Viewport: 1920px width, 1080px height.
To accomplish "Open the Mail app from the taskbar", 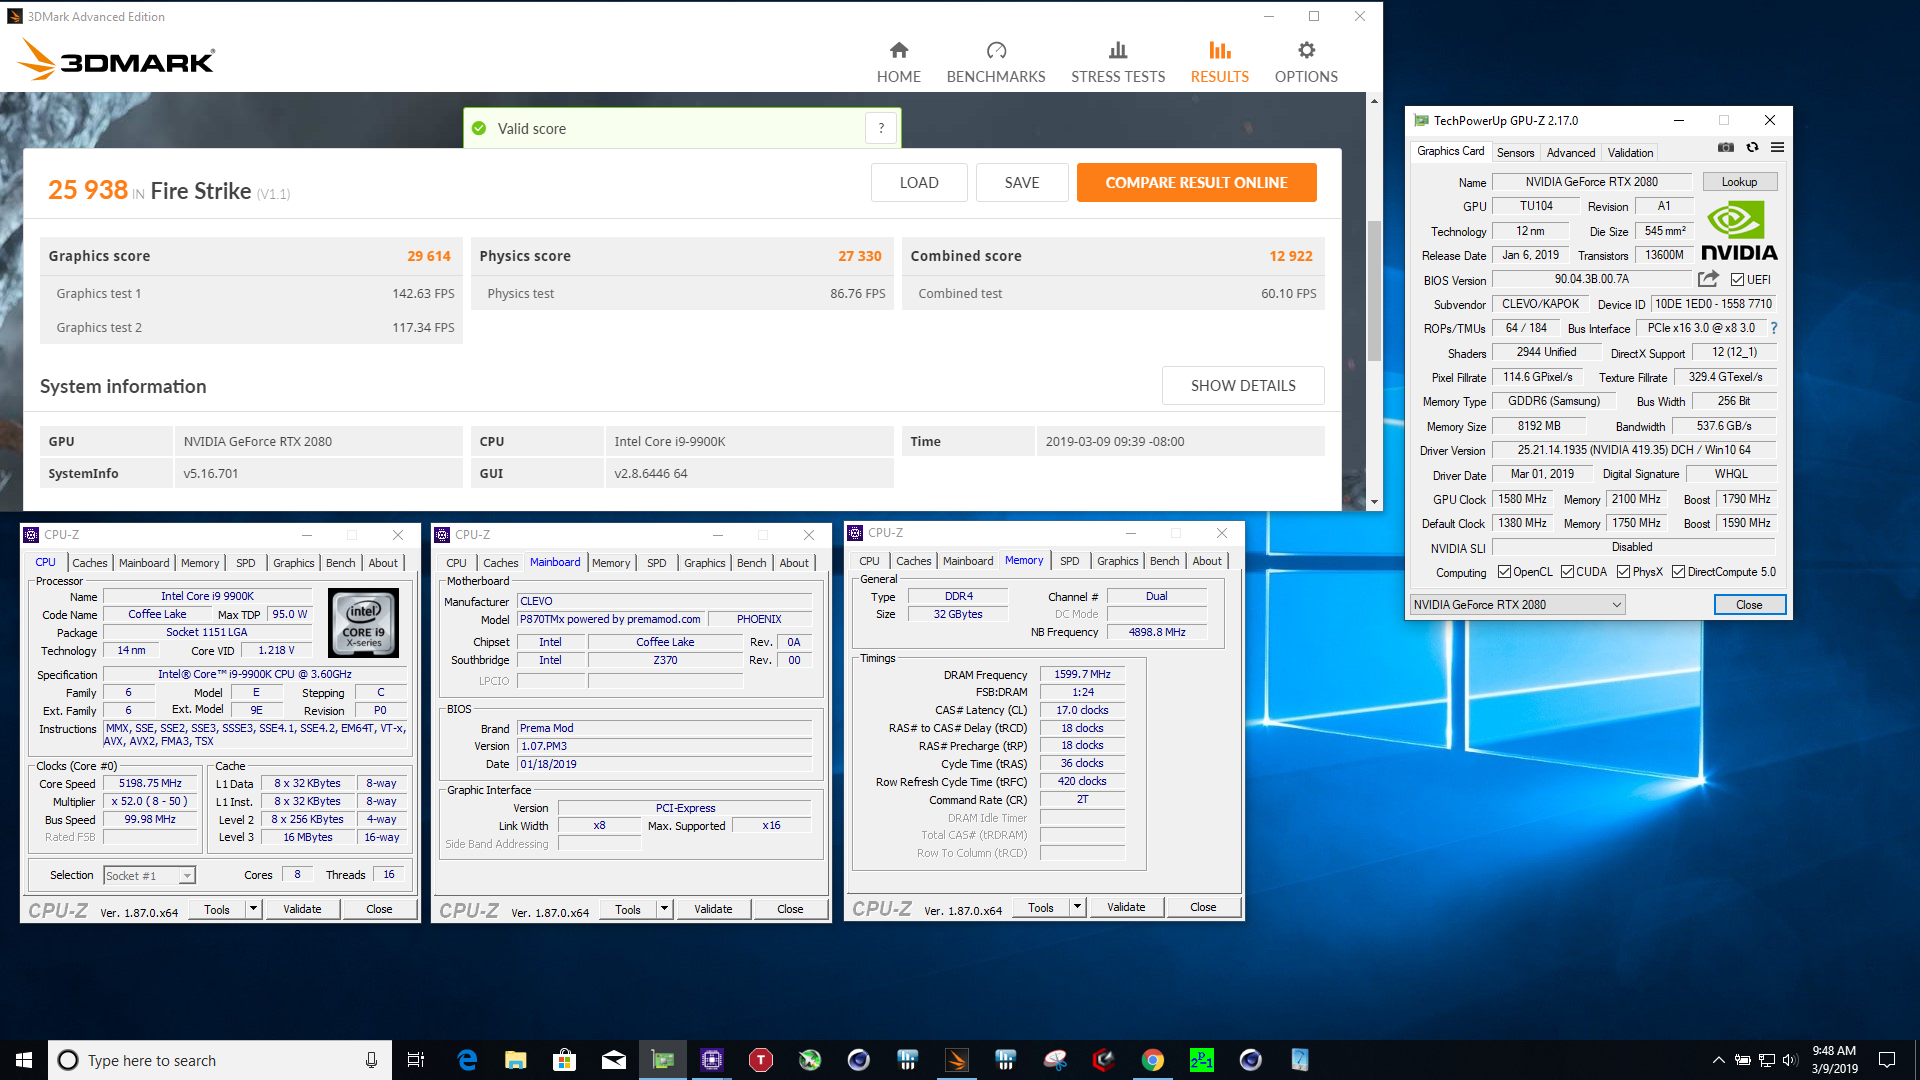I will coord(614,1060).
